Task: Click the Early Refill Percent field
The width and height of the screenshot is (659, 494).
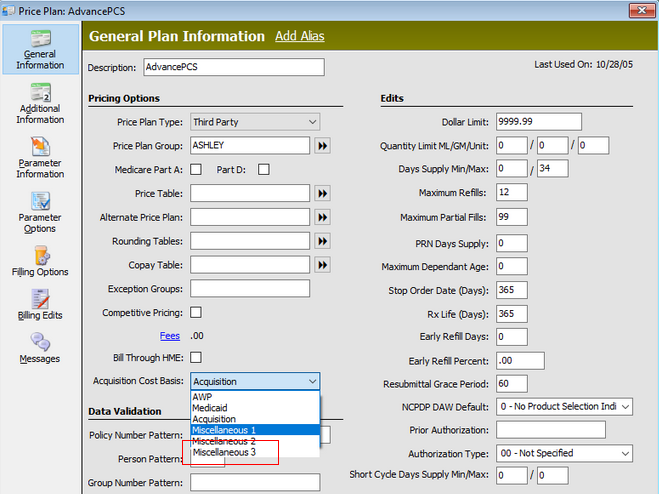Action: [x=520, y=361]
